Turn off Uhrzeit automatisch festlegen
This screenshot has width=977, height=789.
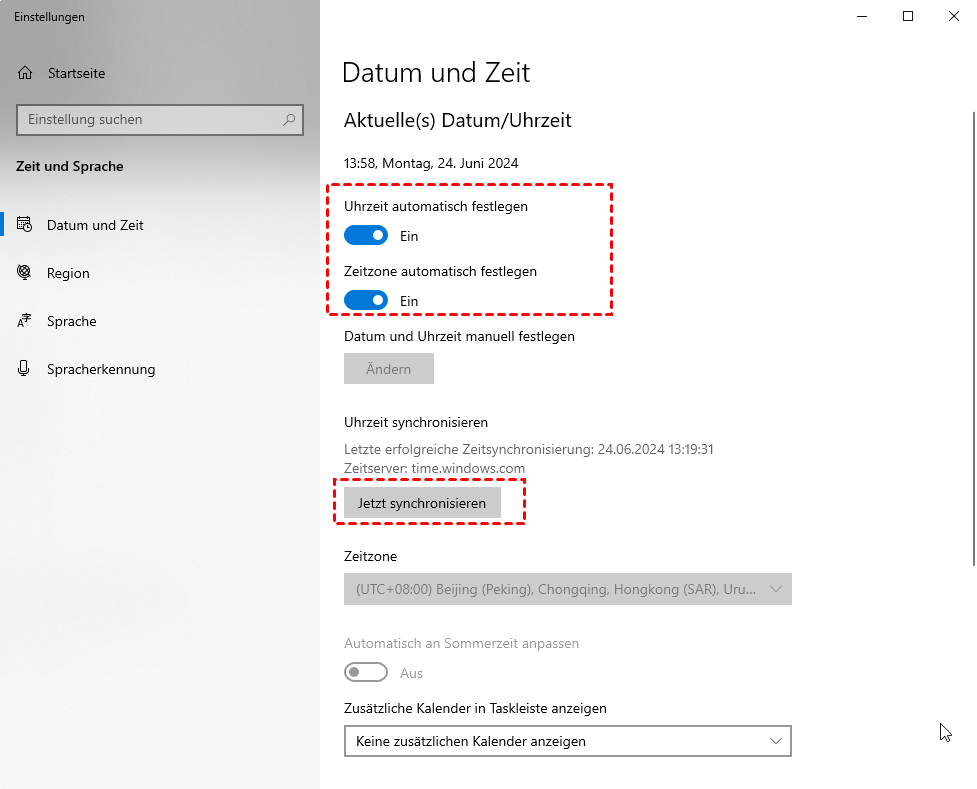click(x=365, y=236)
